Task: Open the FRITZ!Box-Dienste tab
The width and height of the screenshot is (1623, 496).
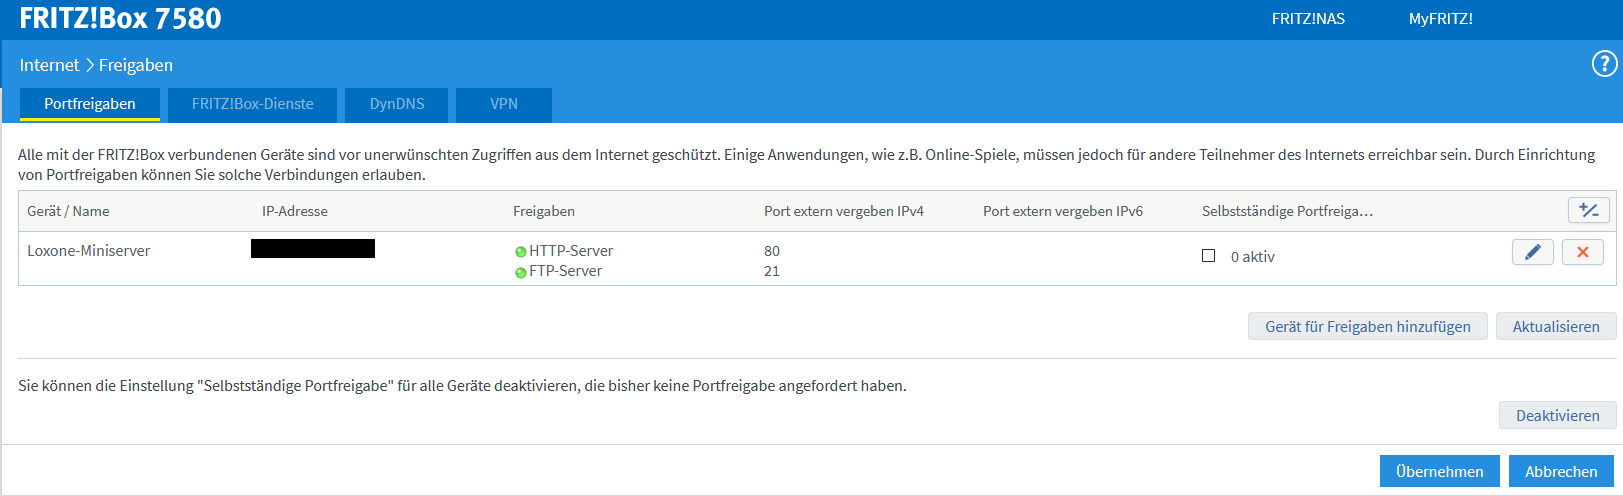Action: (252, 104)
